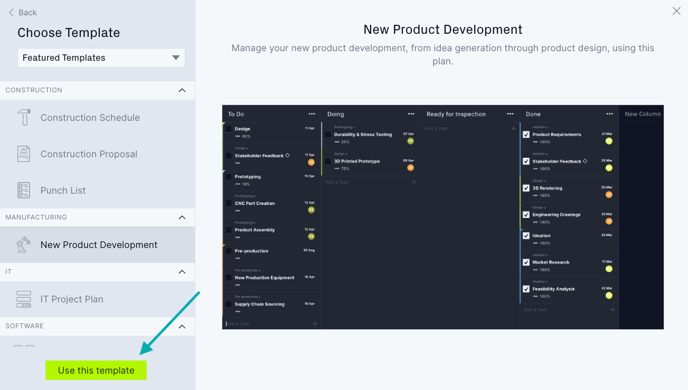This screenshot has height=390, width=688.
Task: Uncheck the Product Requirements checkbox
Action: tap(526, 135)
